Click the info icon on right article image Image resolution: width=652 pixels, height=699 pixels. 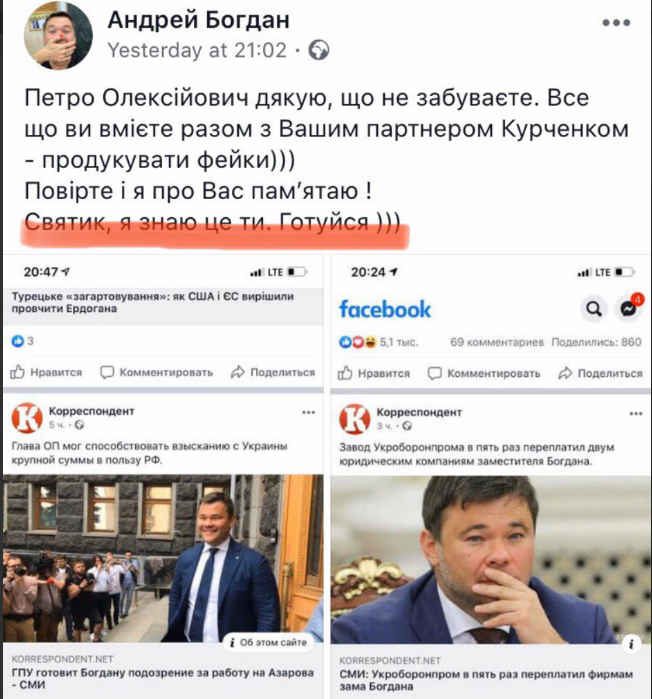click(x=631, y=644)
